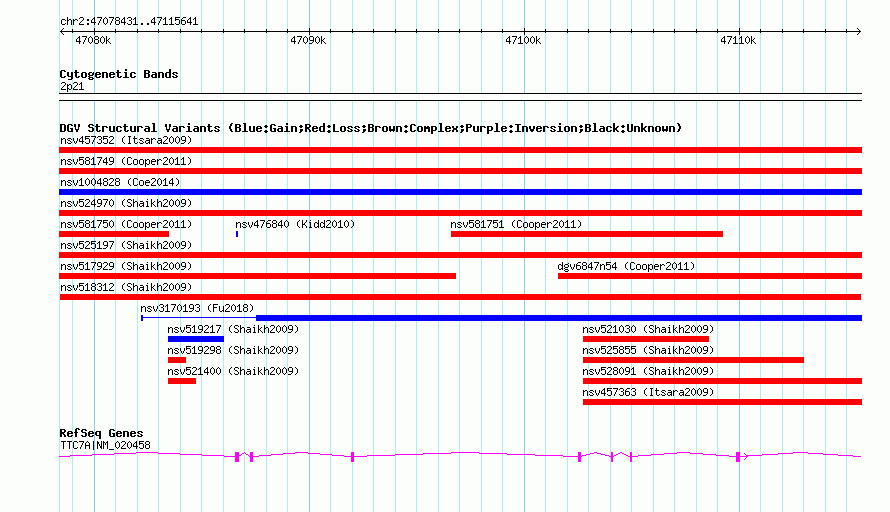Click the 47080k ruler label
The image size is (890, 512).
(93, 40)
